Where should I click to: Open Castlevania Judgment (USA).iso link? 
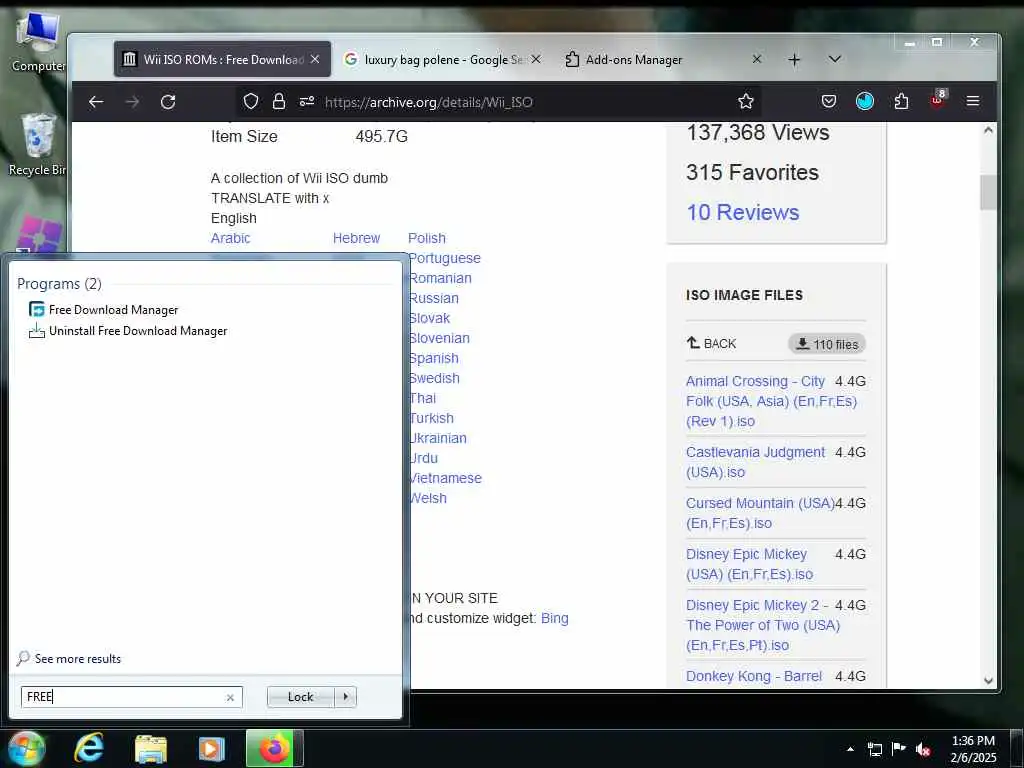click(756, 462)
